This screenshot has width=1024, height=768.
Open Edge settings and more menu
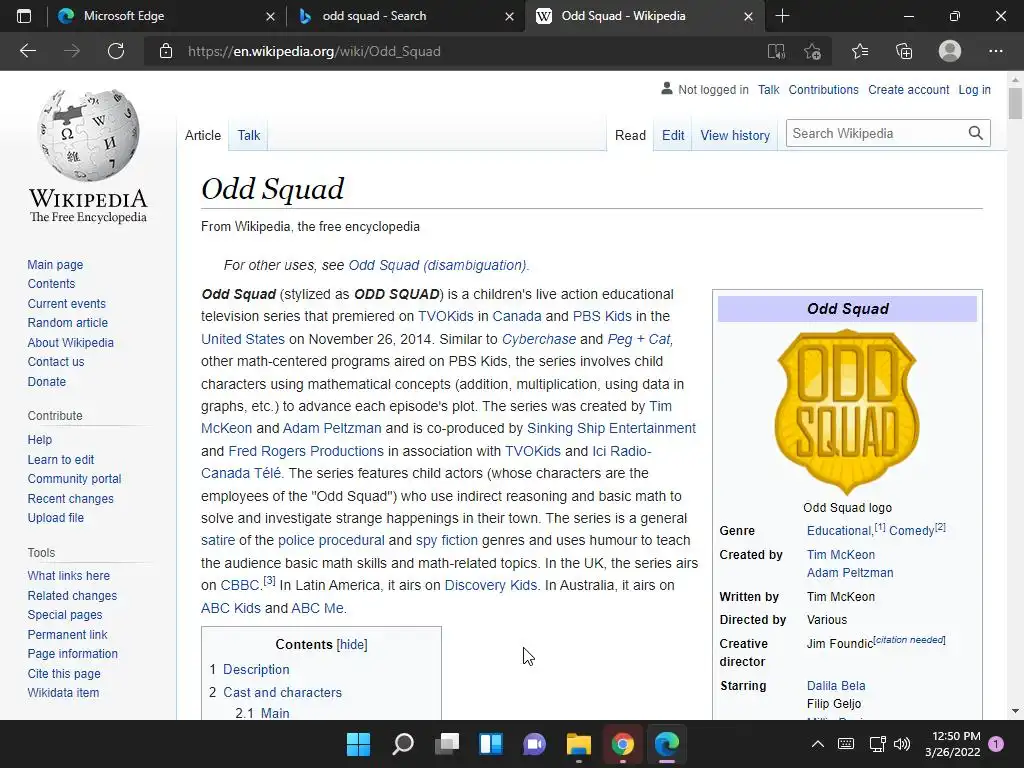(995, 51)
